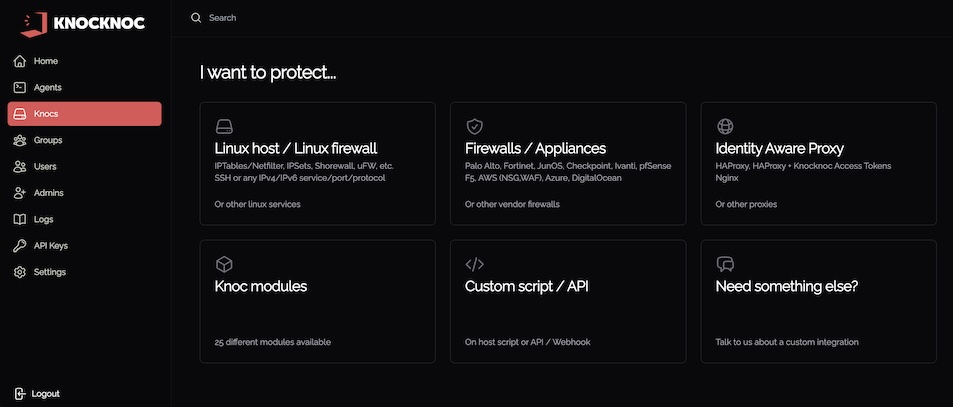Image resolution: width=953 pixels, height=407 pixels.
Task: Focus the Search input field
Action: (x=400, y=18)
